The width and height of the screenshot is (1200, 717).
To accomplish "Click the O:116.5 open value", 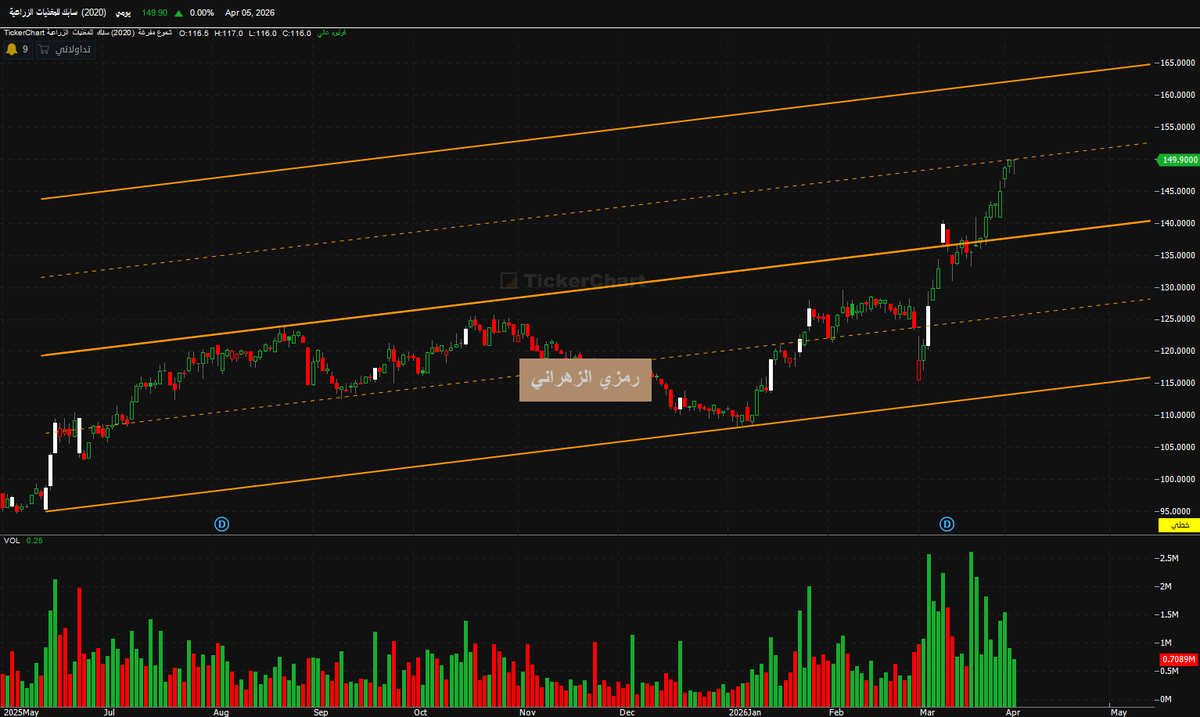I will click(x=194, y=33).
